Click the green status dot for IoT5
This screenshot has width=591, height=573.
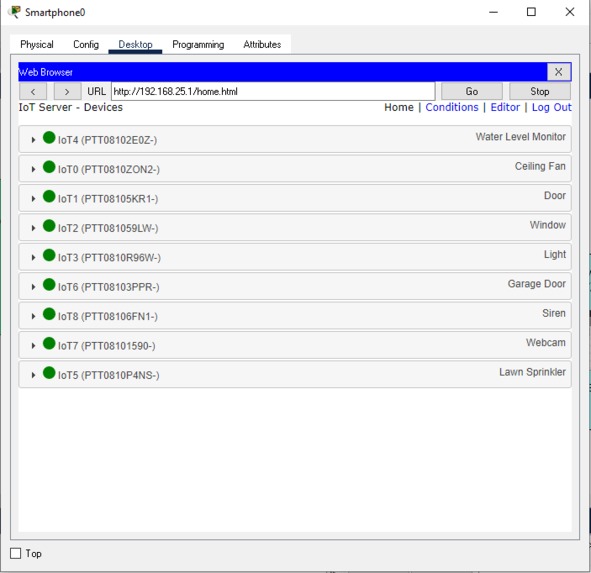(49, 373)
